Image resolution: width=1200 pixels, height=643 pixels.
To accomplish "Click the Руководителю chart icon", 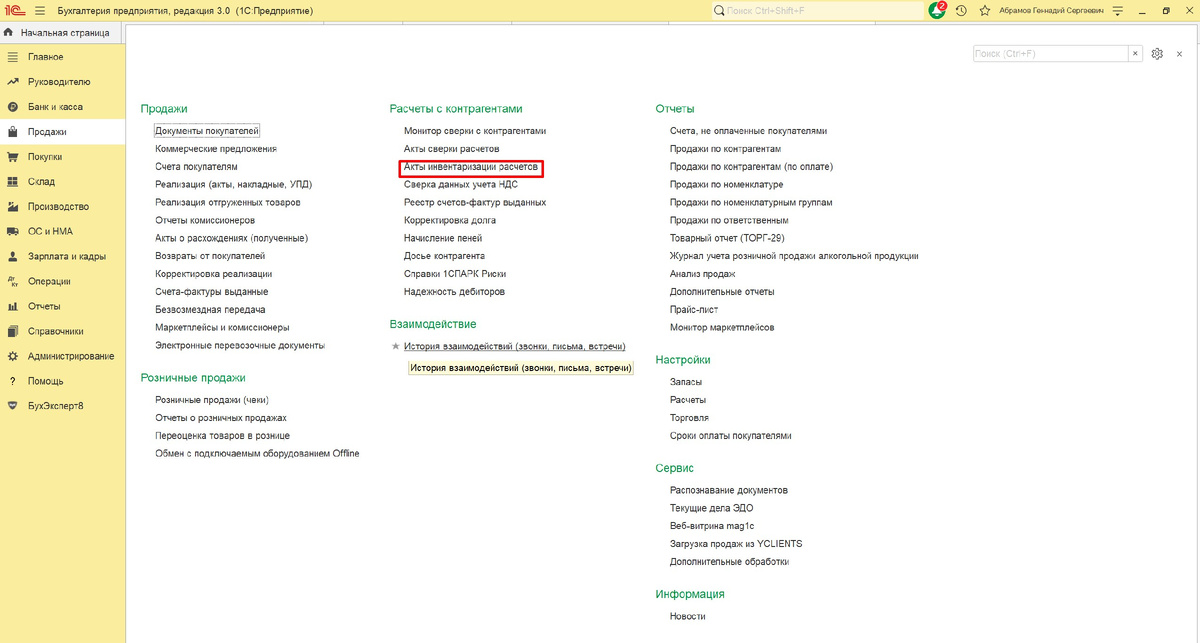I will click(12, 82).
